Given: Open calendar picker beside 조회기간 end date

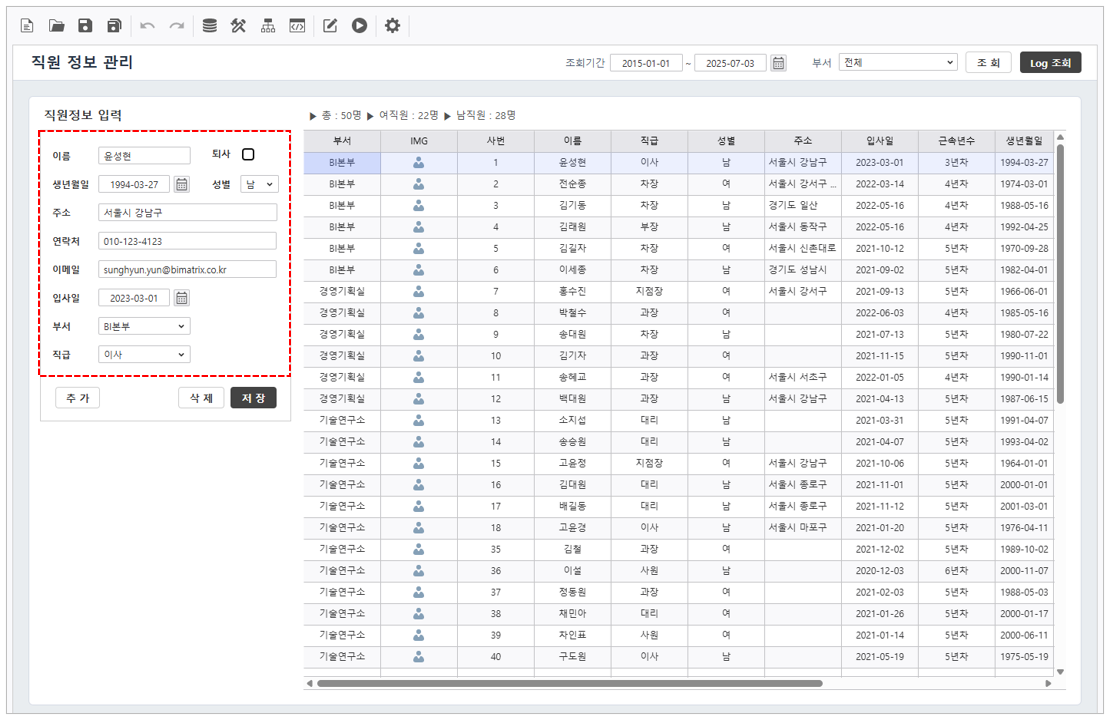Looking at the screenshot, I should click(778, 63).
